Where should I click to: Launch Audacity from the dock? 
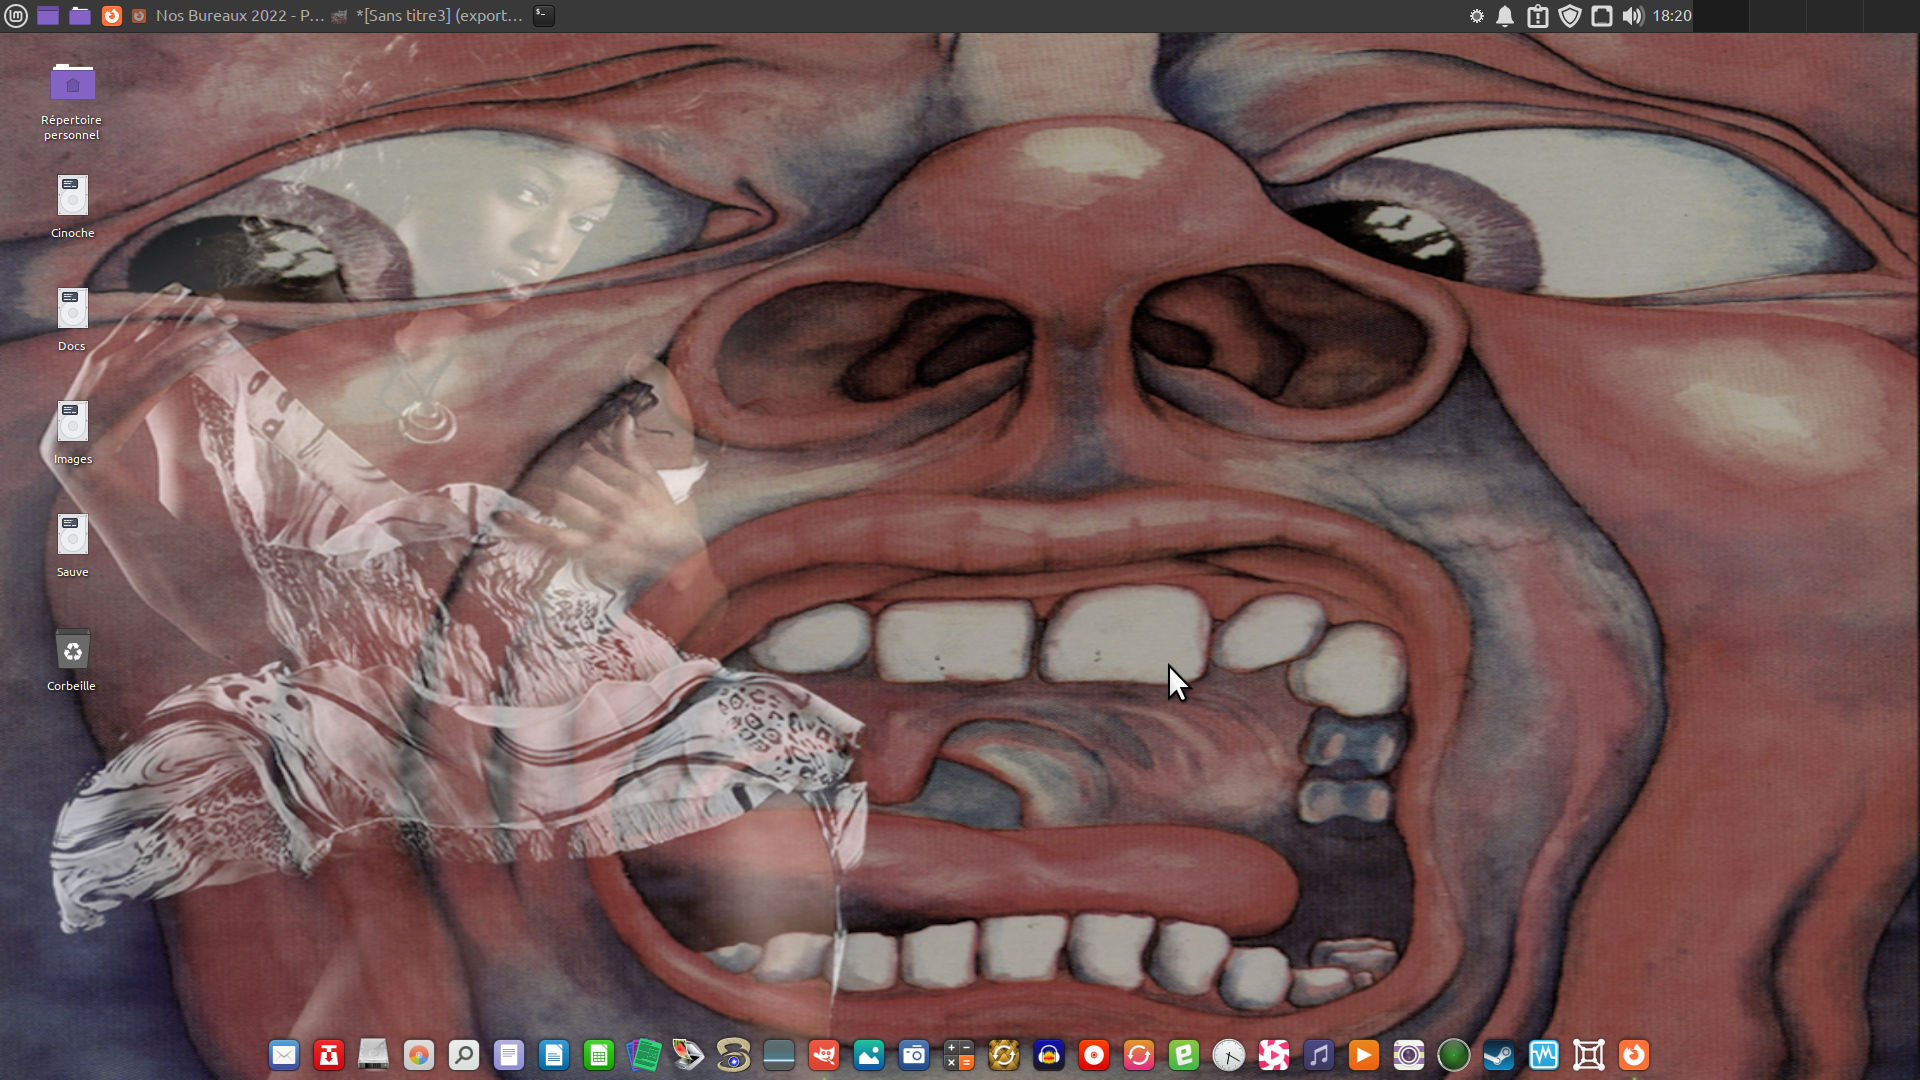pyautogui.click(x=1049, y=1055)
